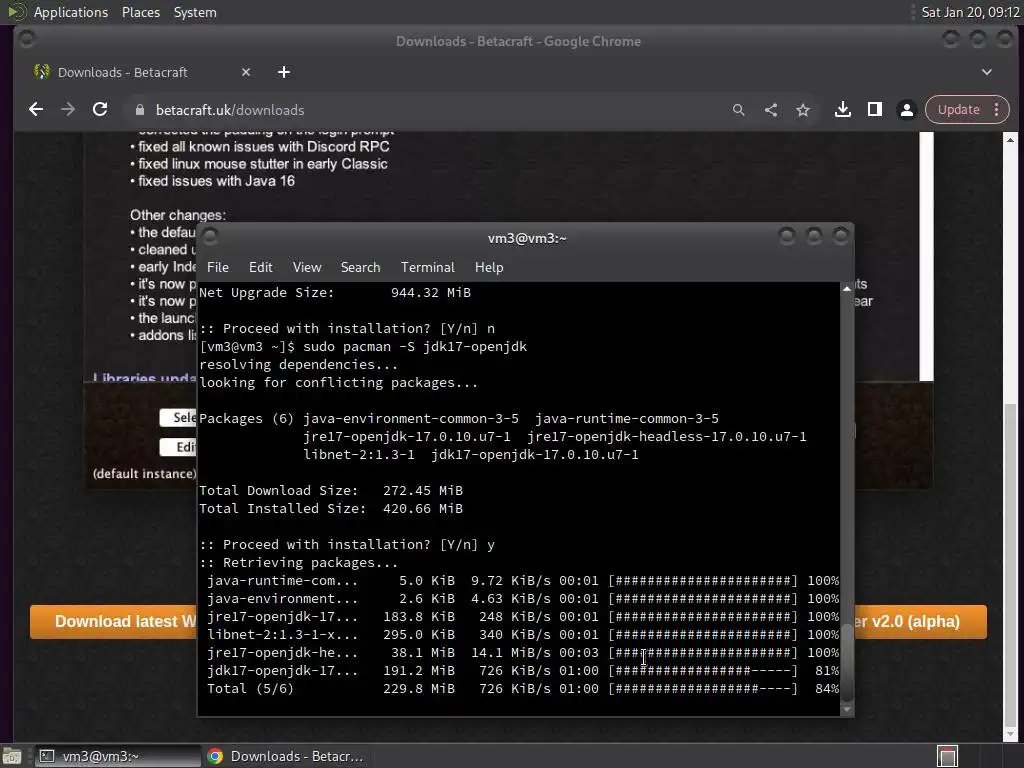Open terminal Search menu
This screenshot has width=1024, height=768.
pyautogui.click(x=360, y=267)
